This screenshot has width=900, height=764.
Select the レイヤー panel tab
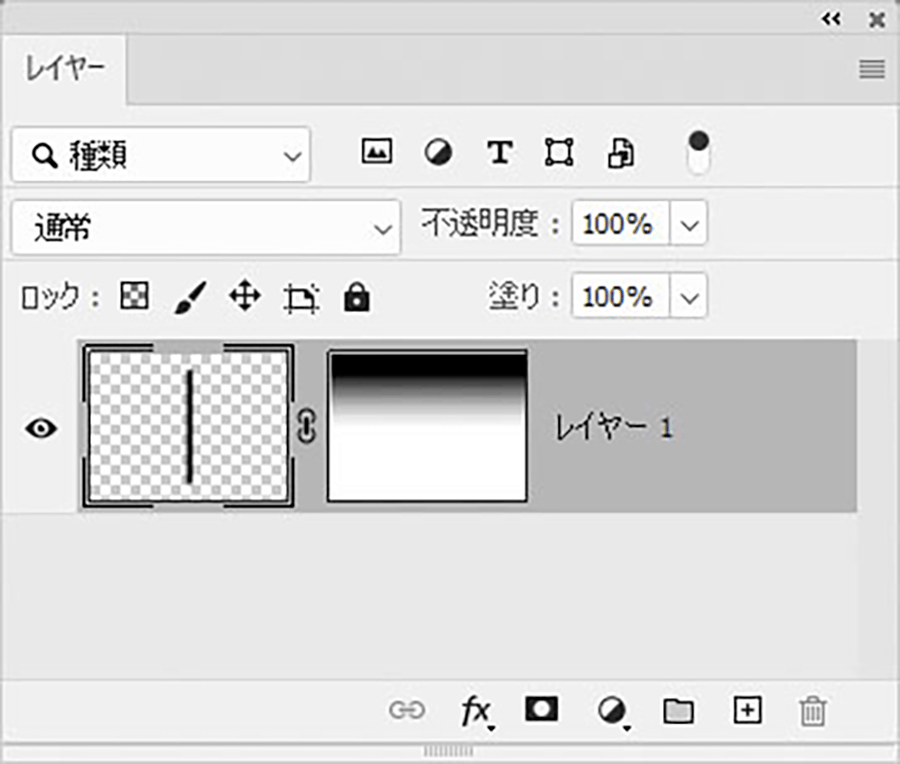(64, 69)
